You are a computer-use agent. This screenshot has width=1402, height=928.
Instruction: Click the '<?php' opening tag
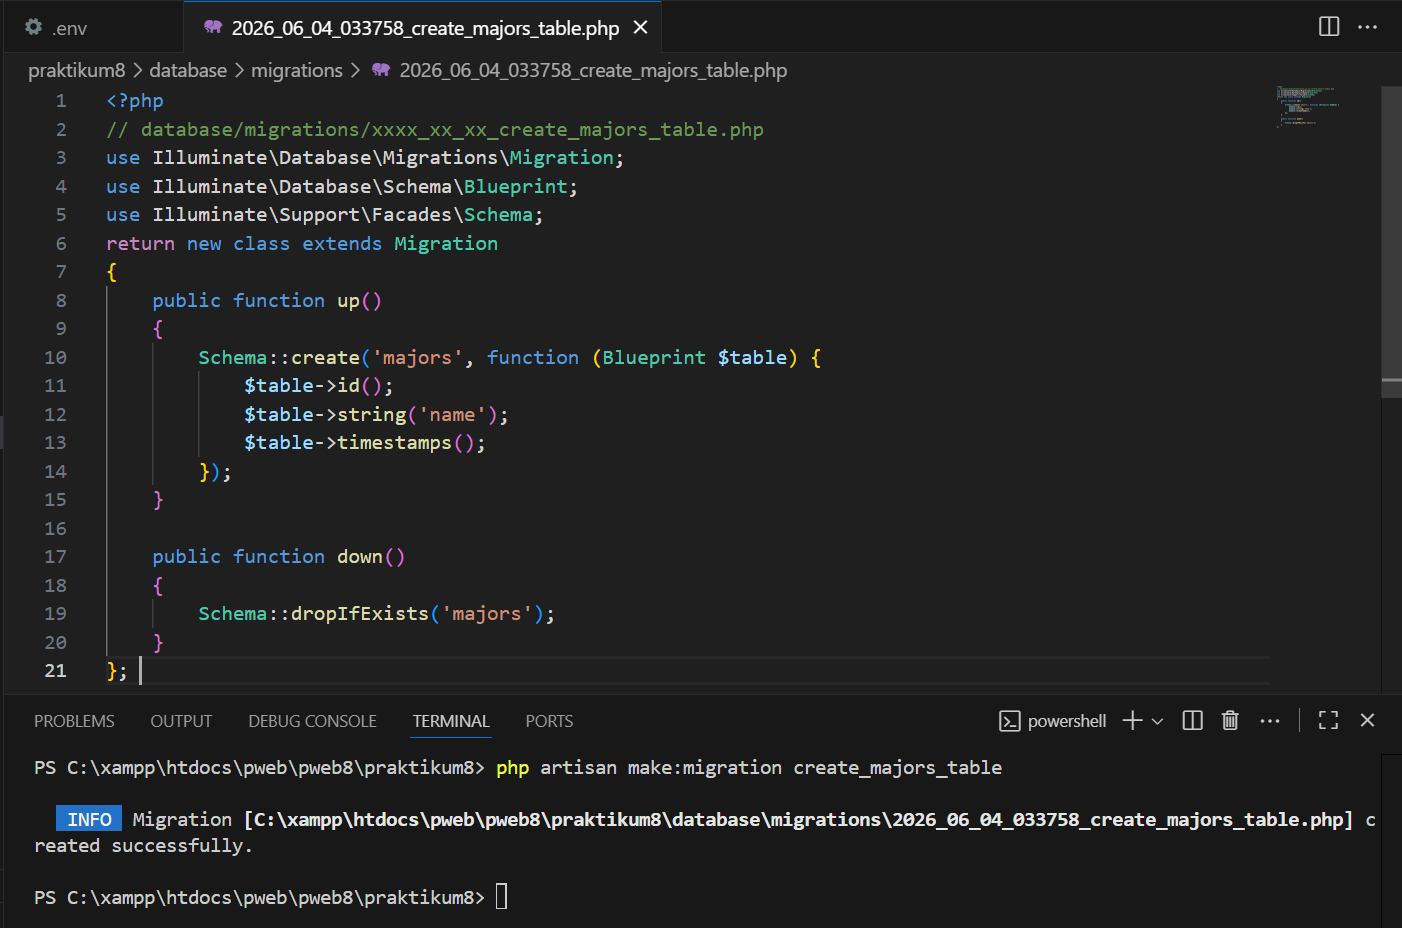[134, 100]
